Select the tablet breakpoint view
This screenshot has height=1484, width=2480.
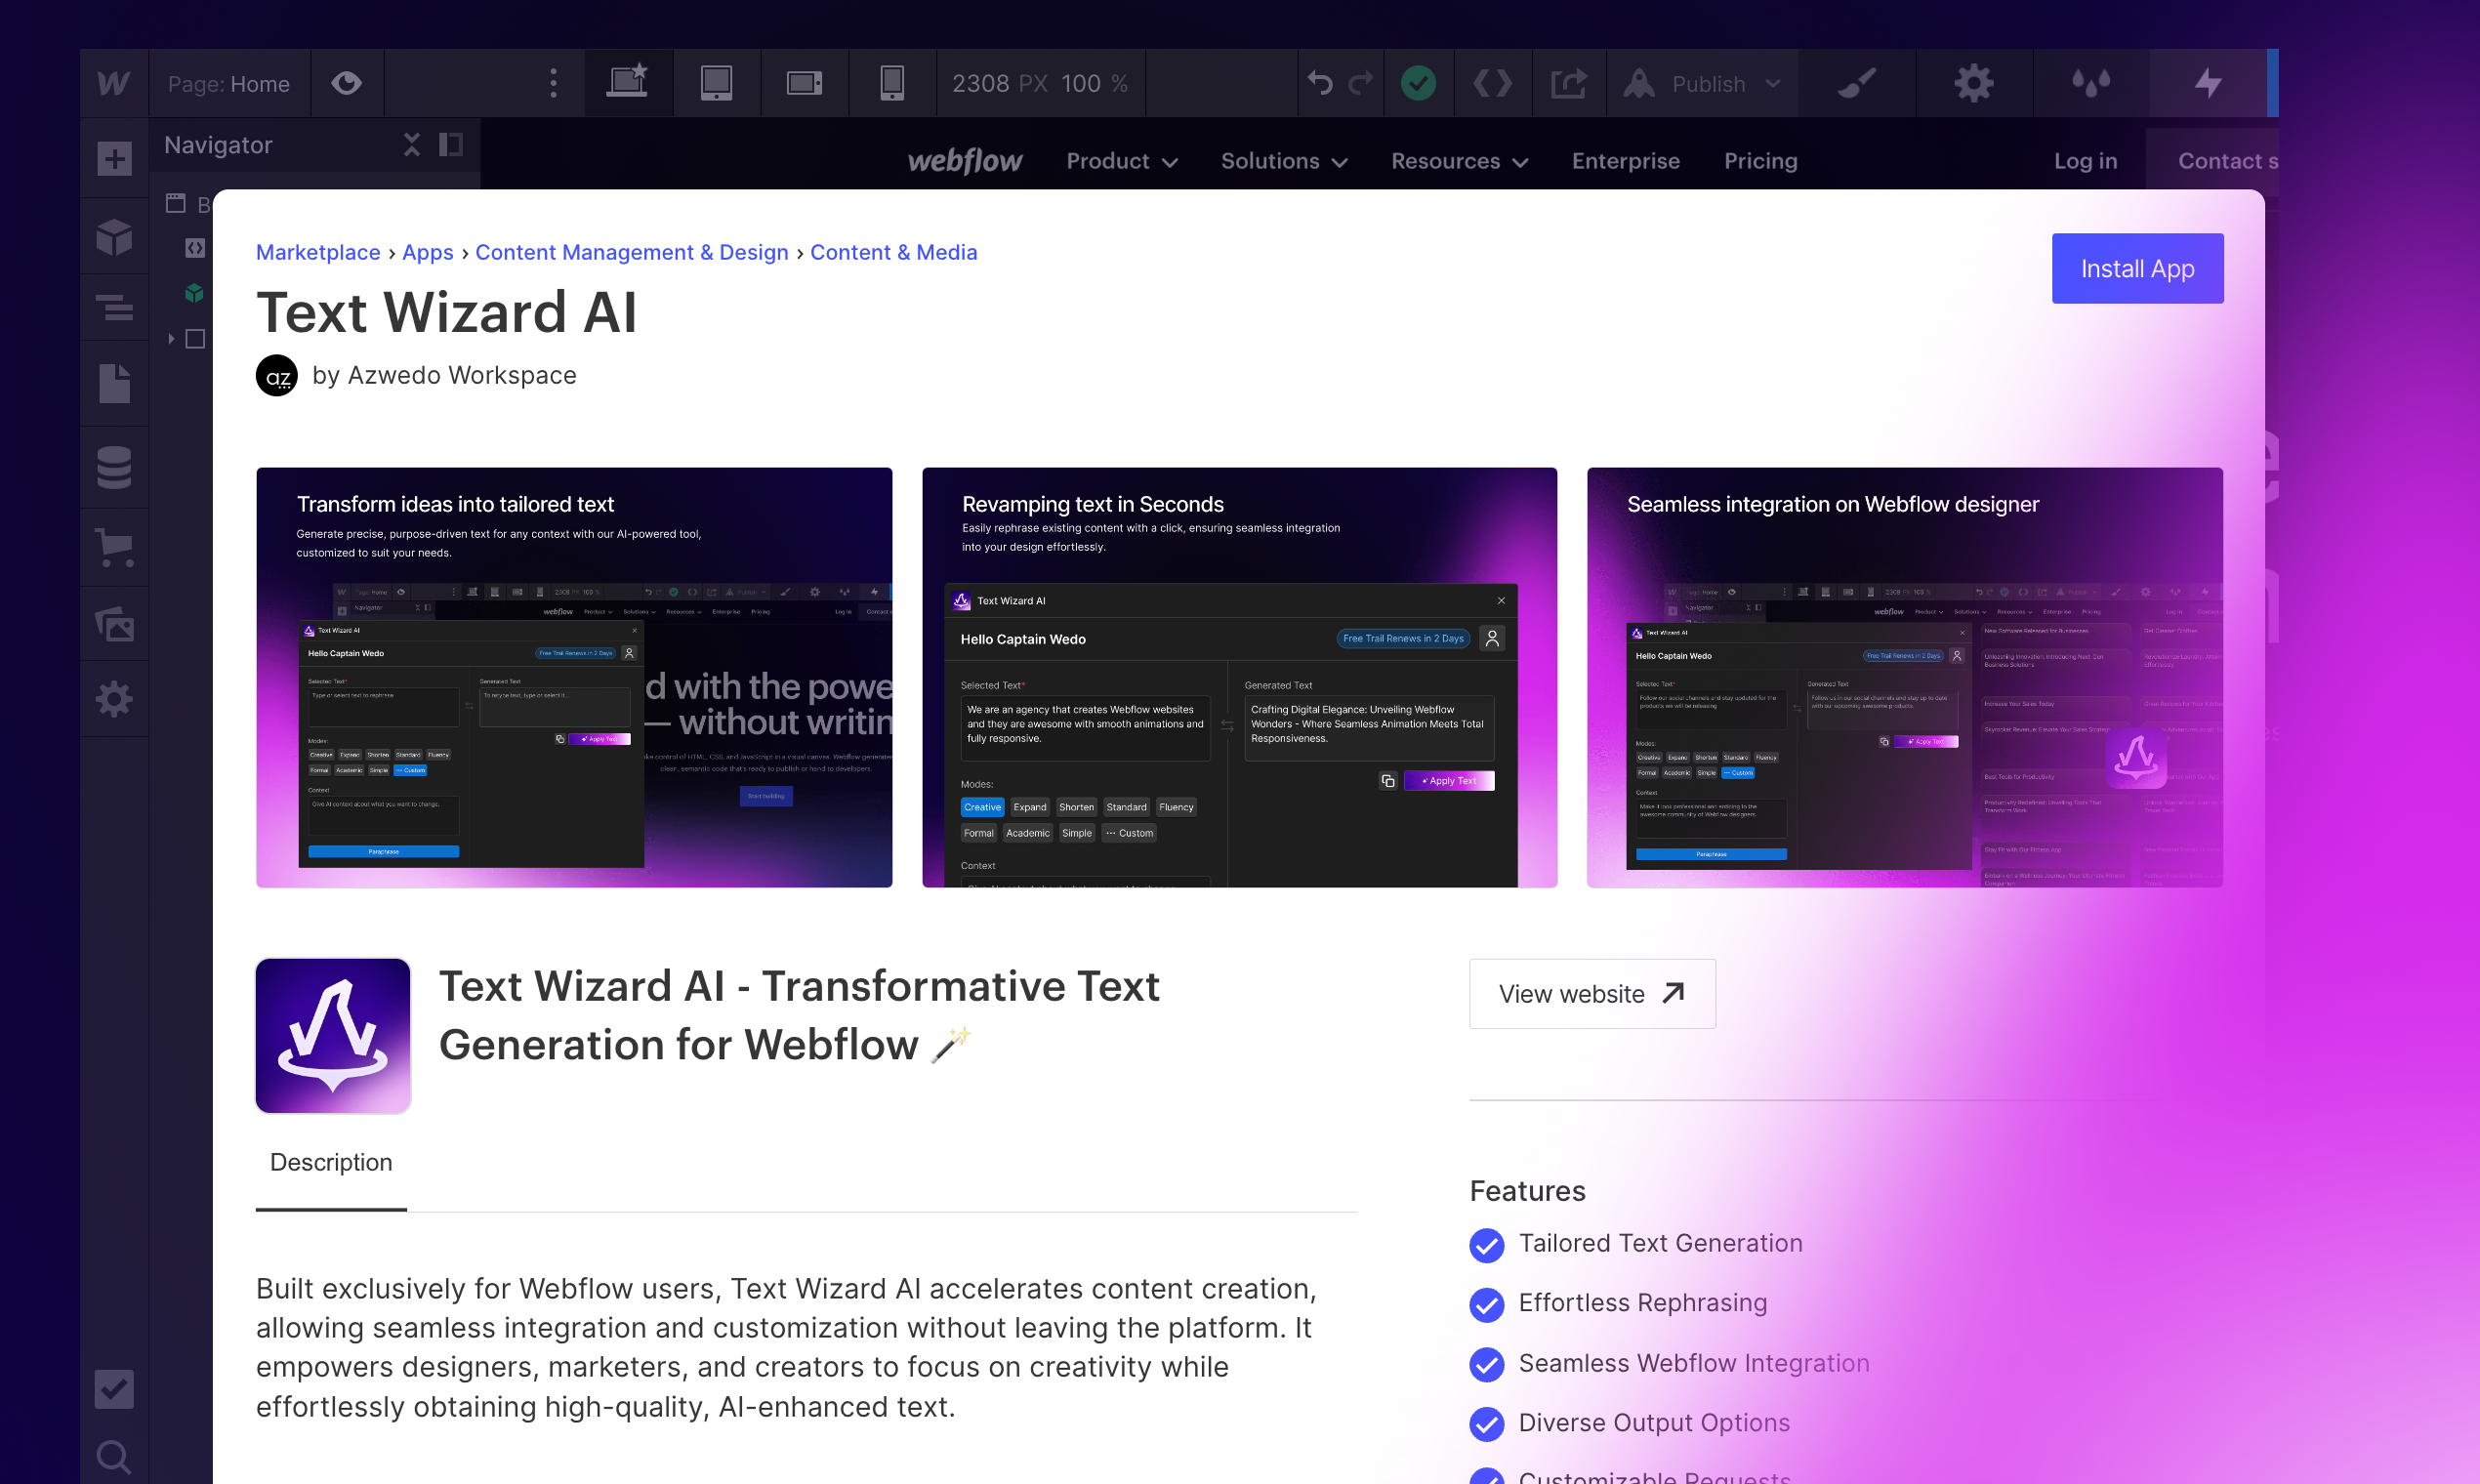pos(716,83)
